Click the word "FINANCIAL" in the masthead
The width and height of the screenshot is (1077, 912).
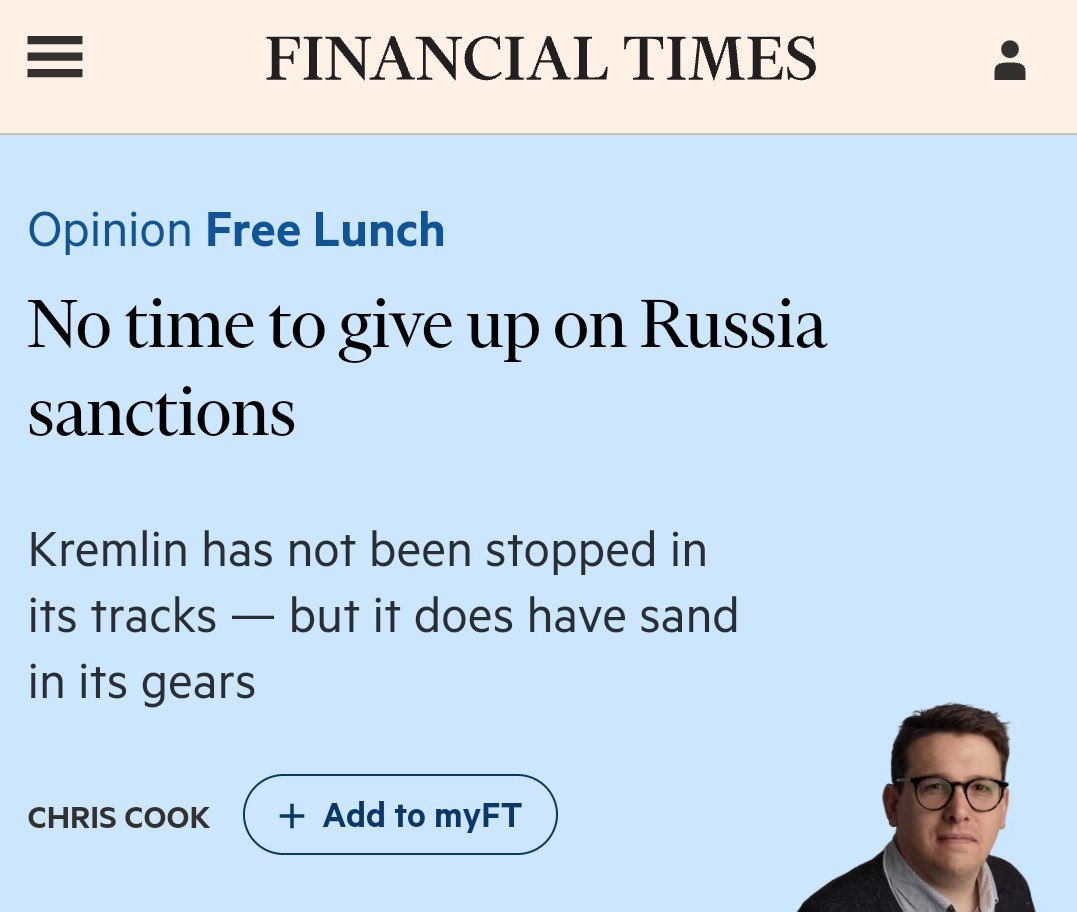(436, 59)
